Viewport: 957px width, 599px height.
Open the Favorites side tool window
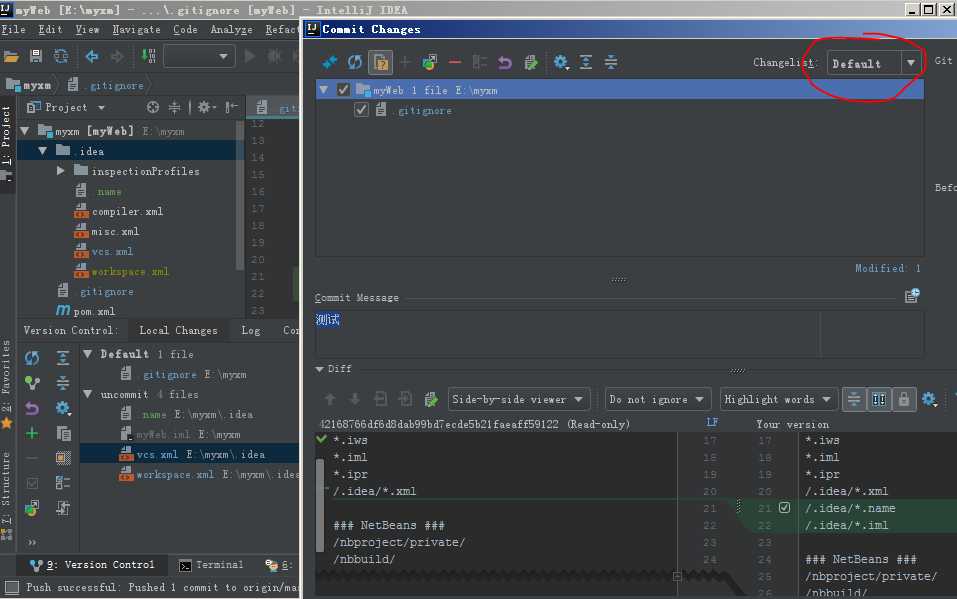pos(6,385)
